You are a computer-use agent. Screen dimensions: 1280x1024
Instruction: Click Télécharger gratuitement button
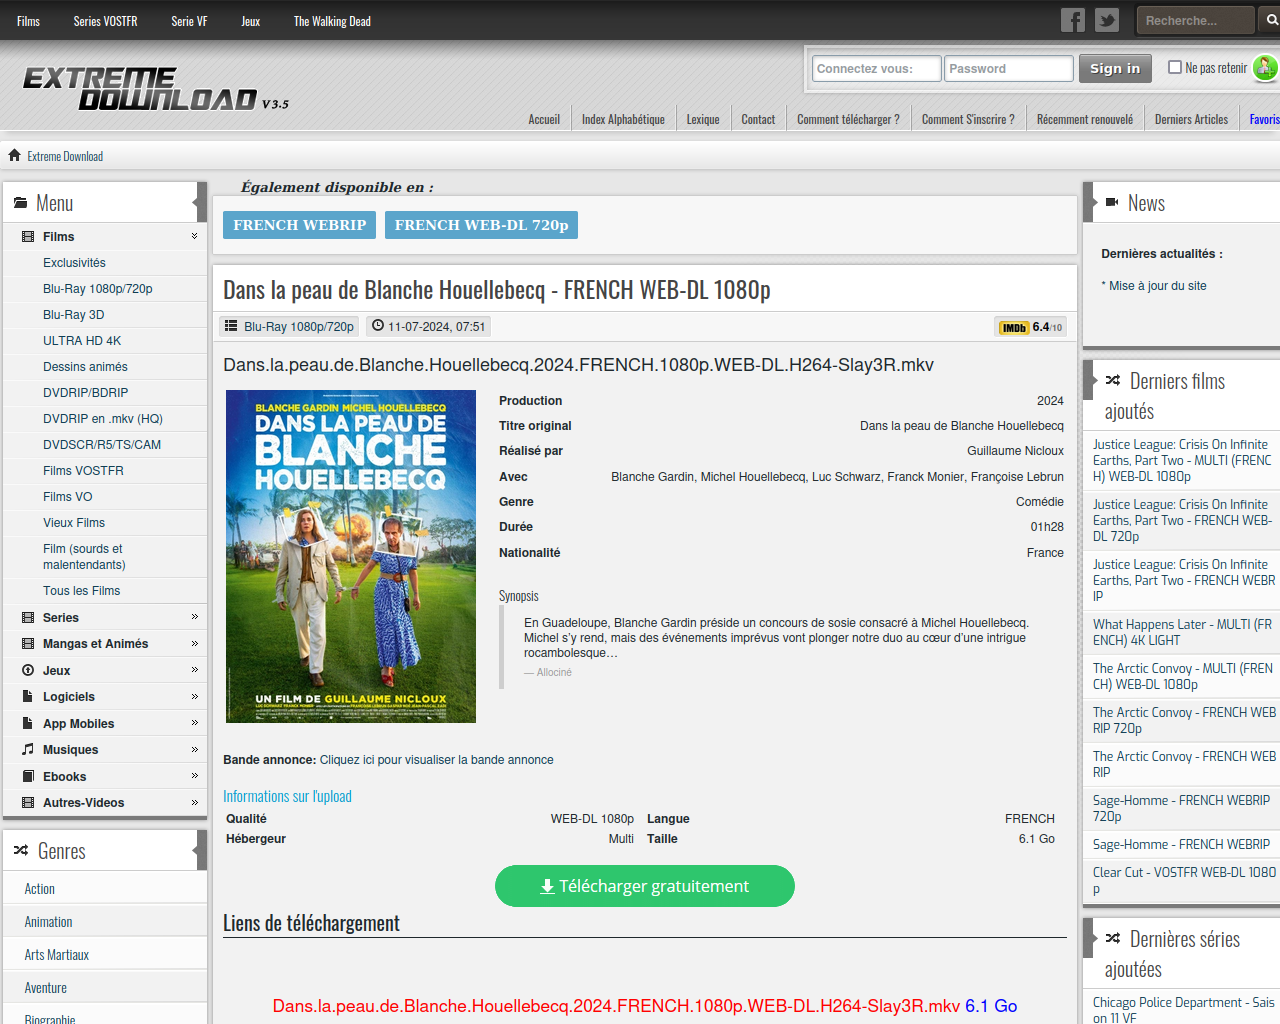[x=645, y=886]
